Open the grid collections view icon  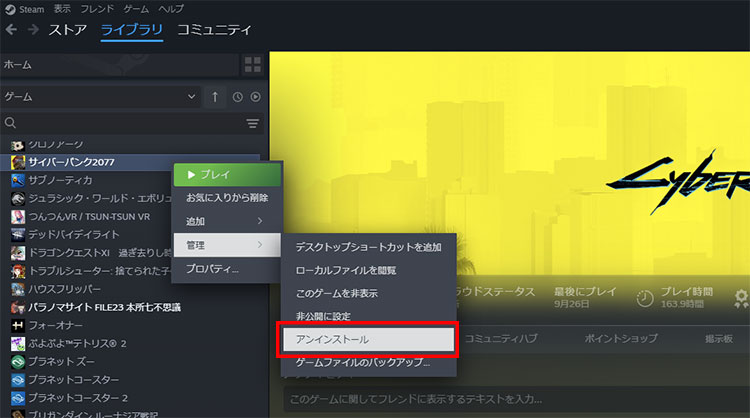(253, 64)
